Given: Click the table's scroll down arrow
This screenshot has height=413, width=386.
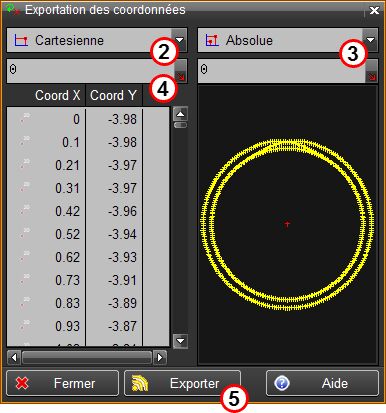Looking at the screenshot, I should click(x=181, y=341).
